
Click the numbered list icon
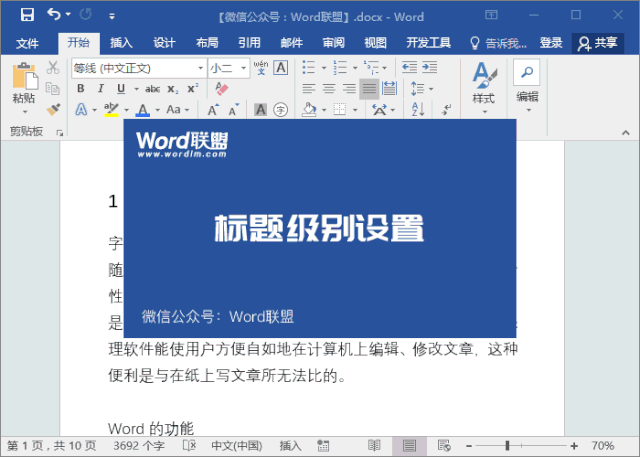pyautogui.click(x=340, y=67)
